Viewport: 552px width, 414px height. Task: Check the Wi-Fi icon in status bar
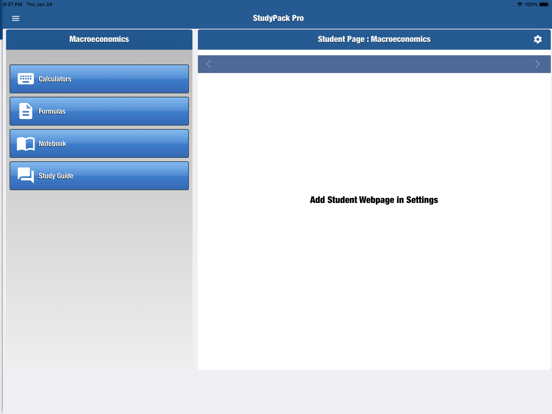tap(520, 4)
